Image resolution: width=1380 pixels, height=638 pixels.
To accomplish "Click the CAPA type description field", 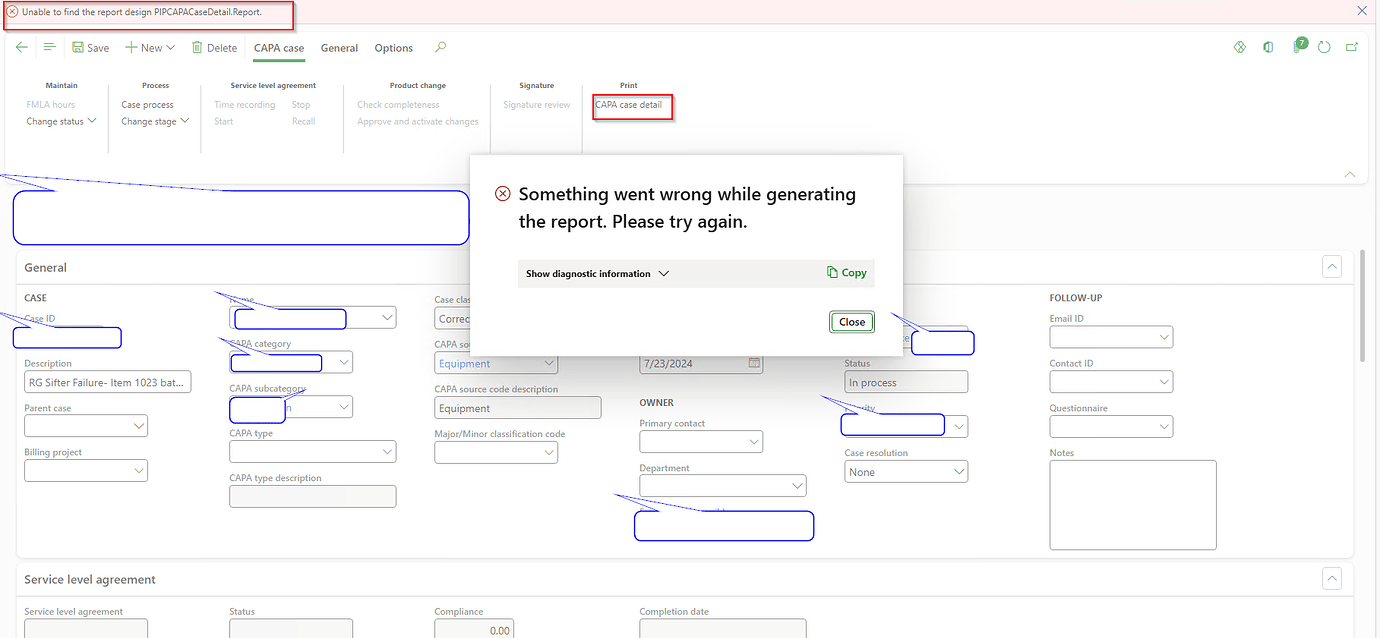I will tap(312, 496).
